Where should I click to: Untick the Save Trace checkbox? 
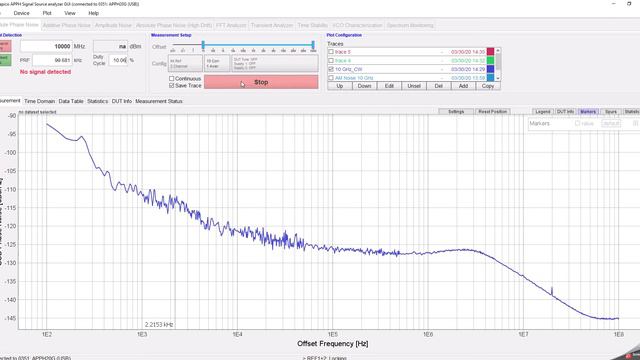(171, 85)
